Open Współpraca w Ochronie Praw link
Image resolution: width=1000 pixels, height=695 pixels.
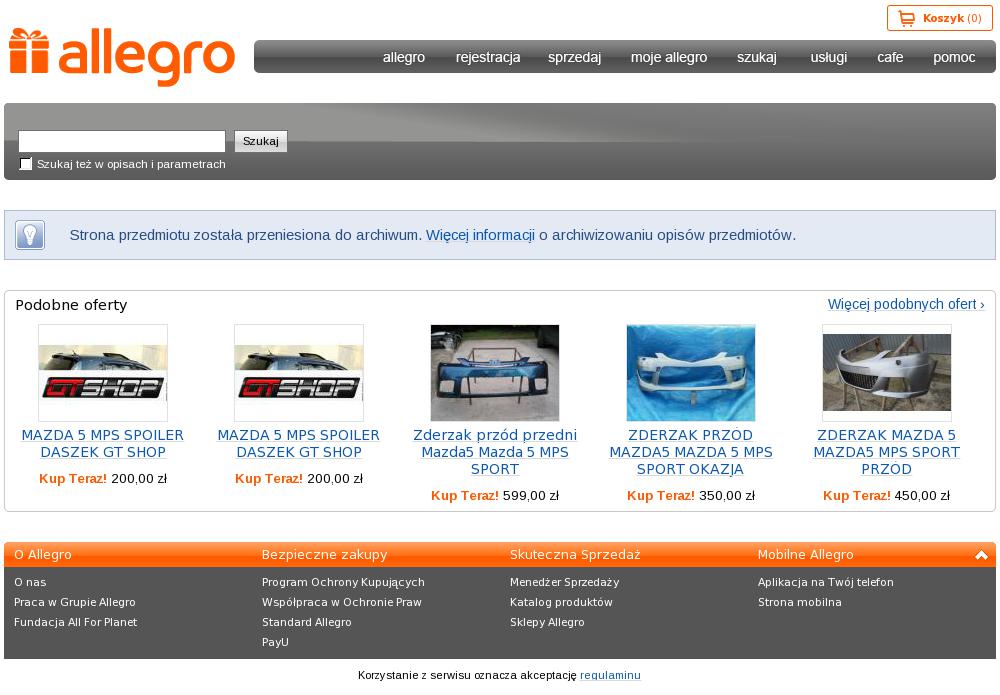(342, 602)
